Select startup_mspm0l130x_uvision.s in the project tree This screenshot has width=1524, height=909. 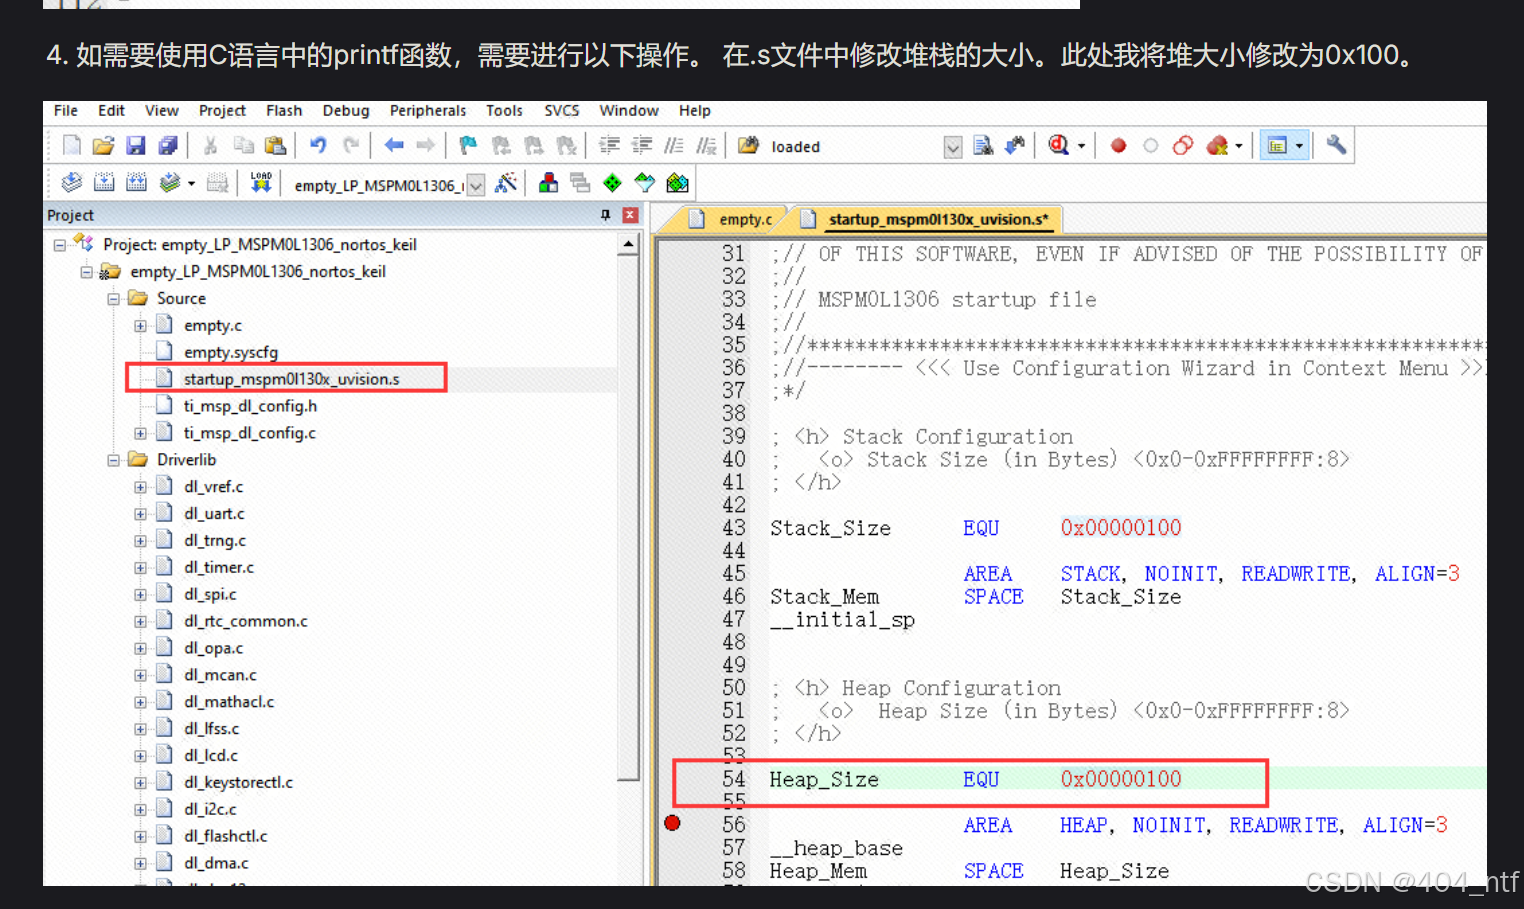(x=291, y=379)
